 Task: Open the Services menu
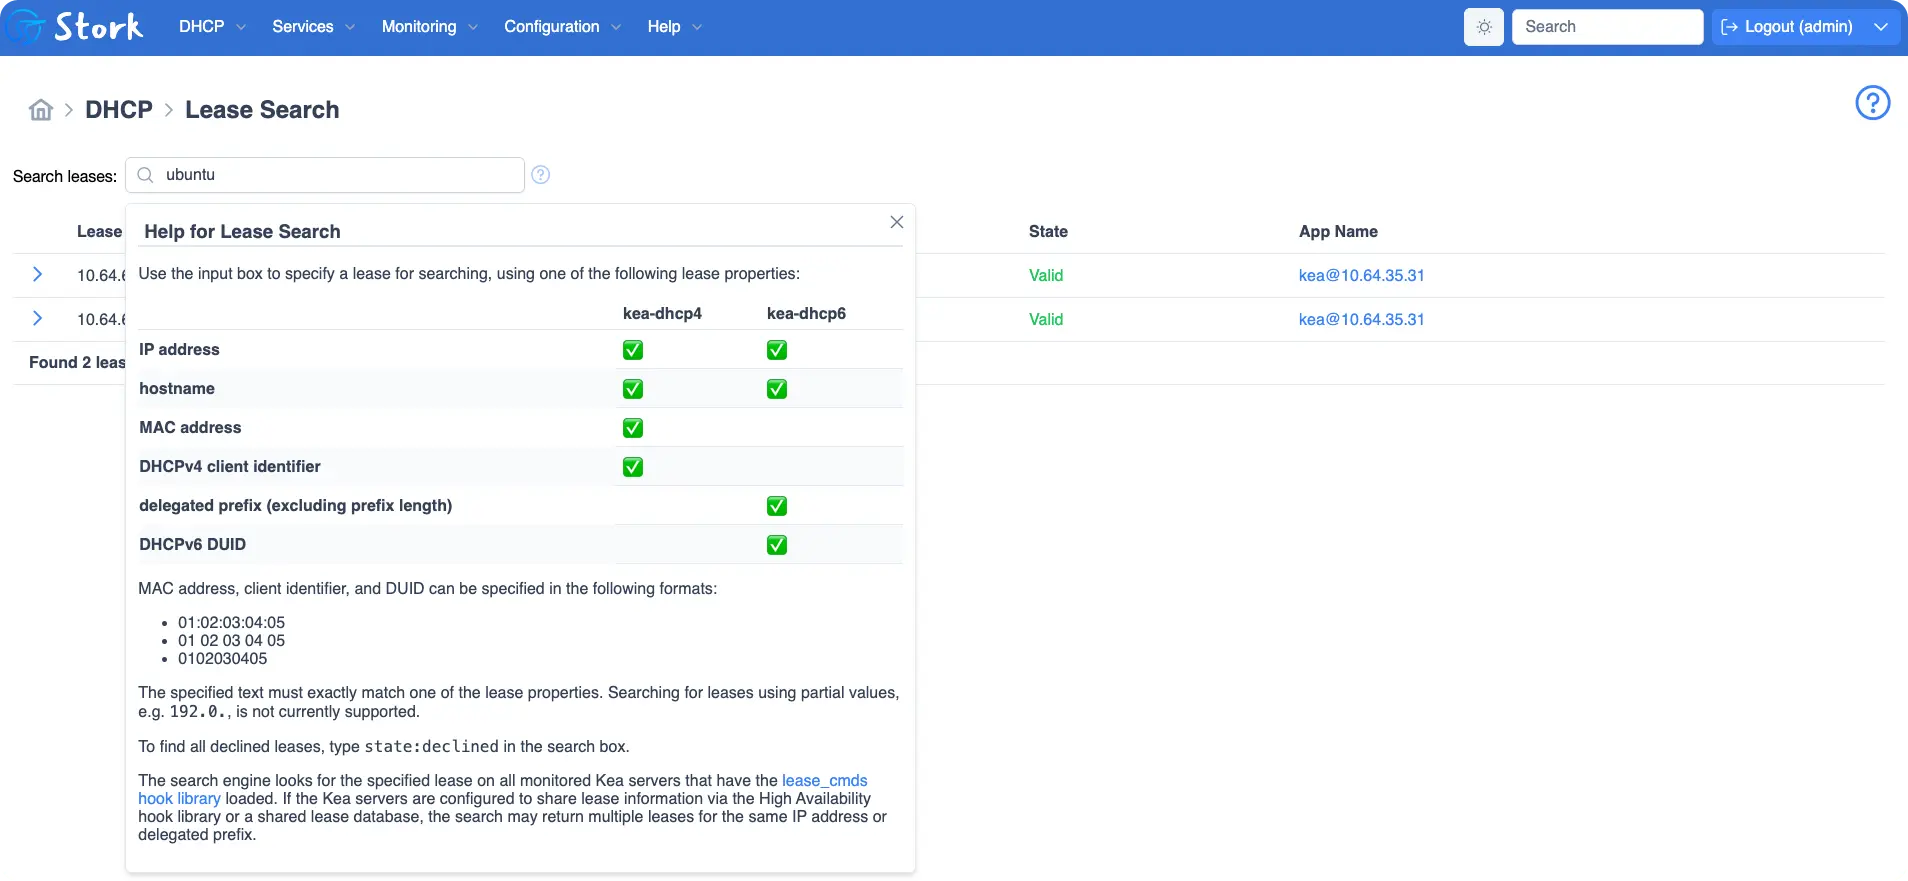point(312,27)
